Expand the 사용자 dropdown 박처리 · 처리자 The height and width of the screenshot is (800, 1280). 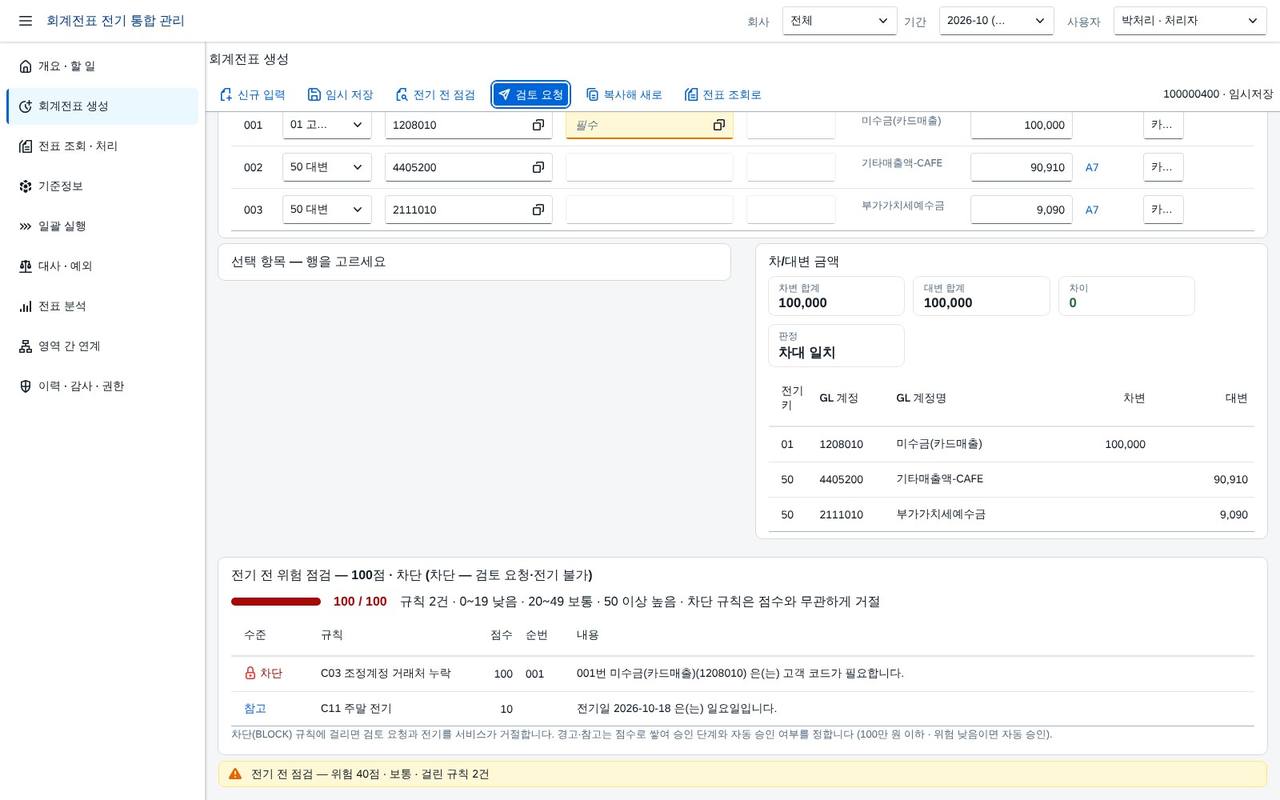[1190, 21]
